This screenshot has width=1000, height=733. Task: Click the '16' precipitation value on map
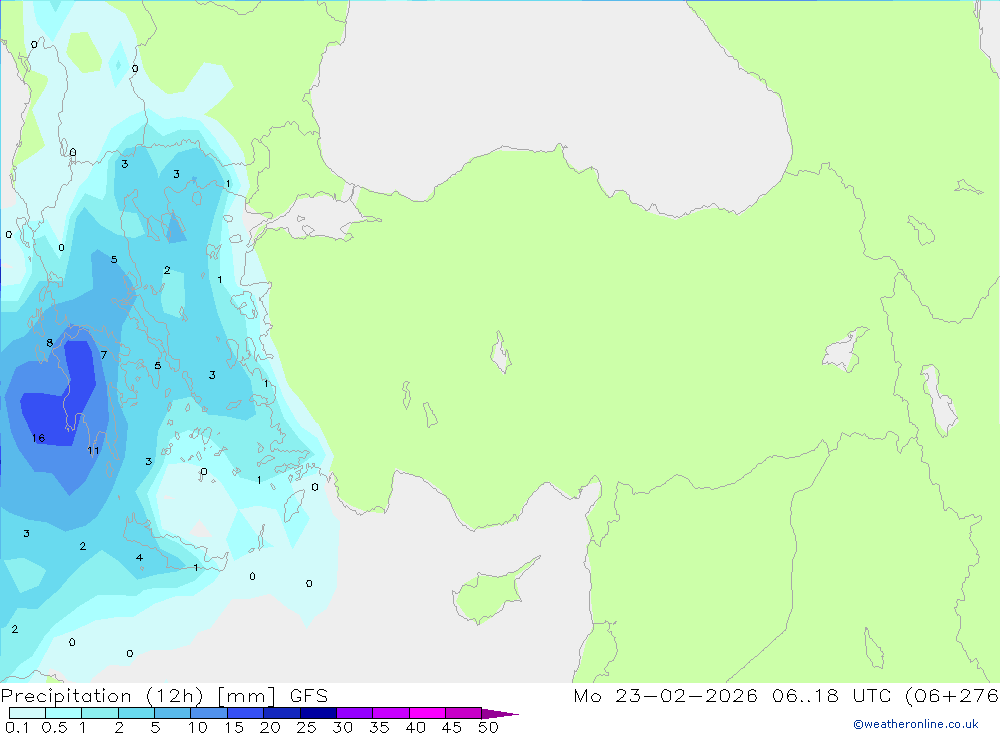pyautogui.click(x=38, y=438)
